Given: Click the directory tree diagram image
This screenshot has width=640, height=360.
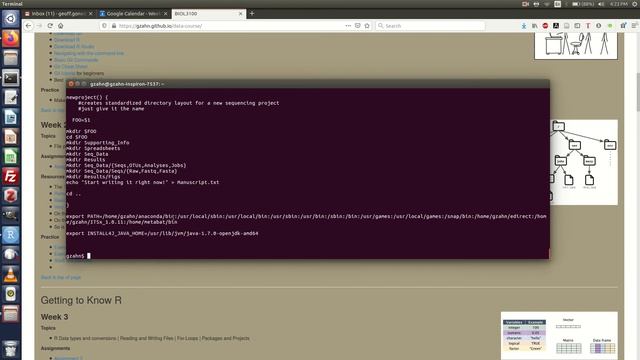Looking at the screenshot, I should 584,162.
